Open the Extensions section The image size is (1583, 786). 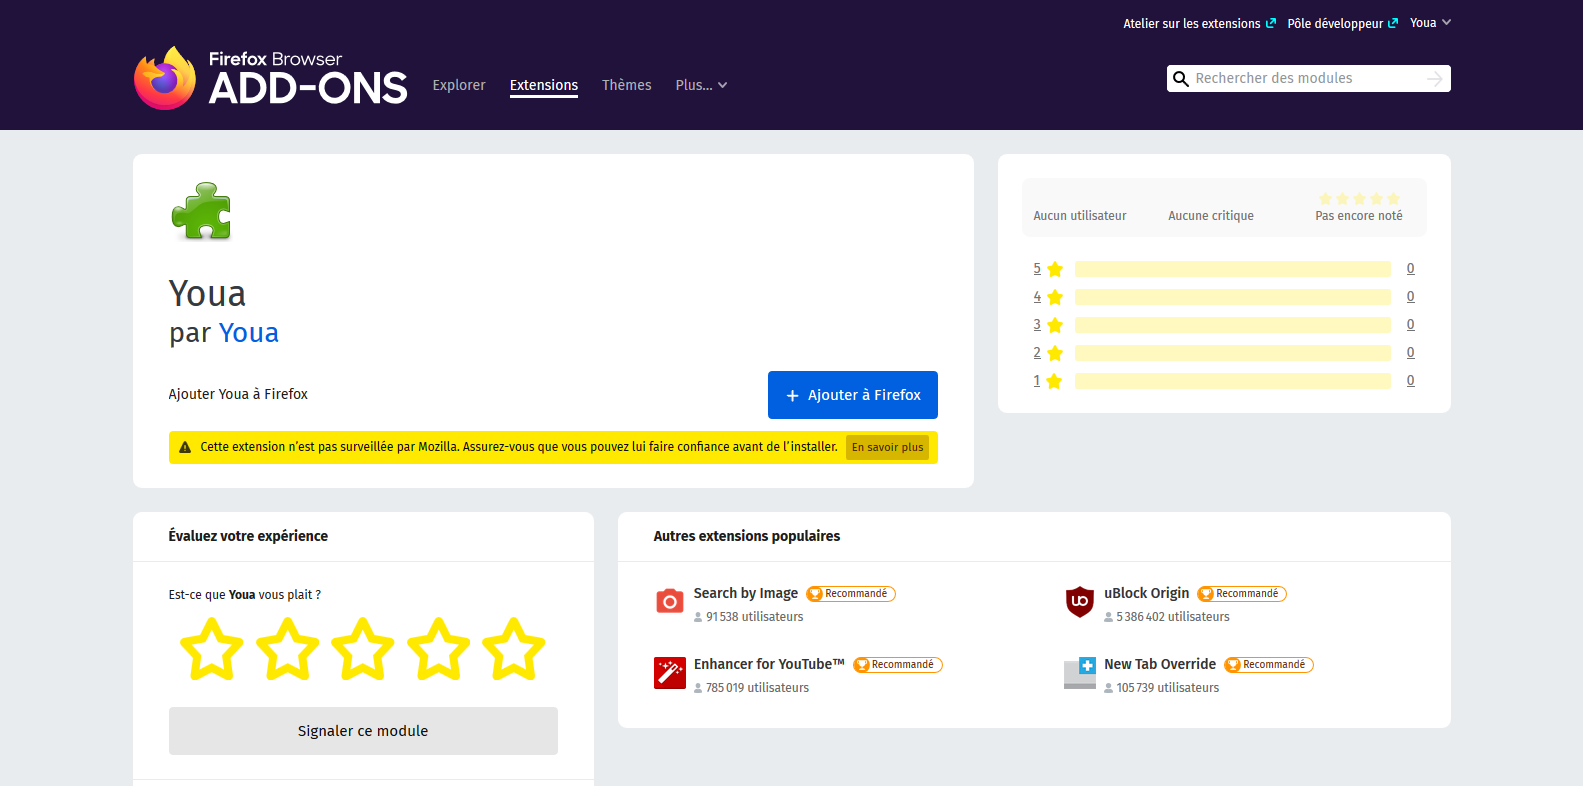coord(544,86)
